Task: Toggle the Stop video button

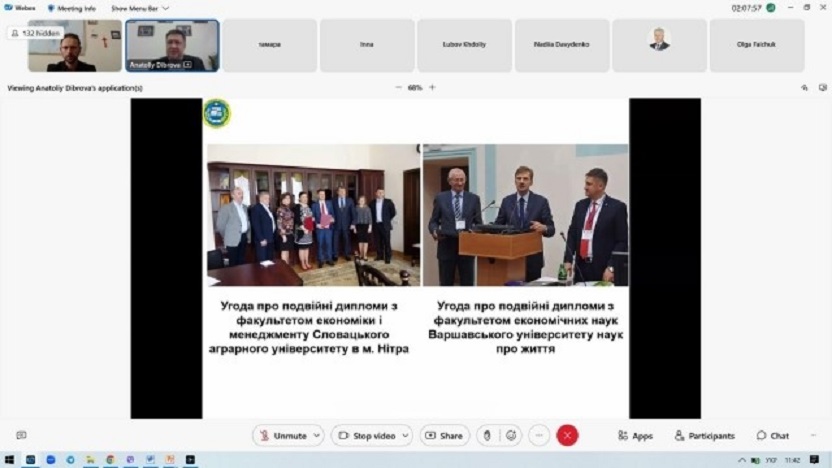Action: tap(367, 436)
